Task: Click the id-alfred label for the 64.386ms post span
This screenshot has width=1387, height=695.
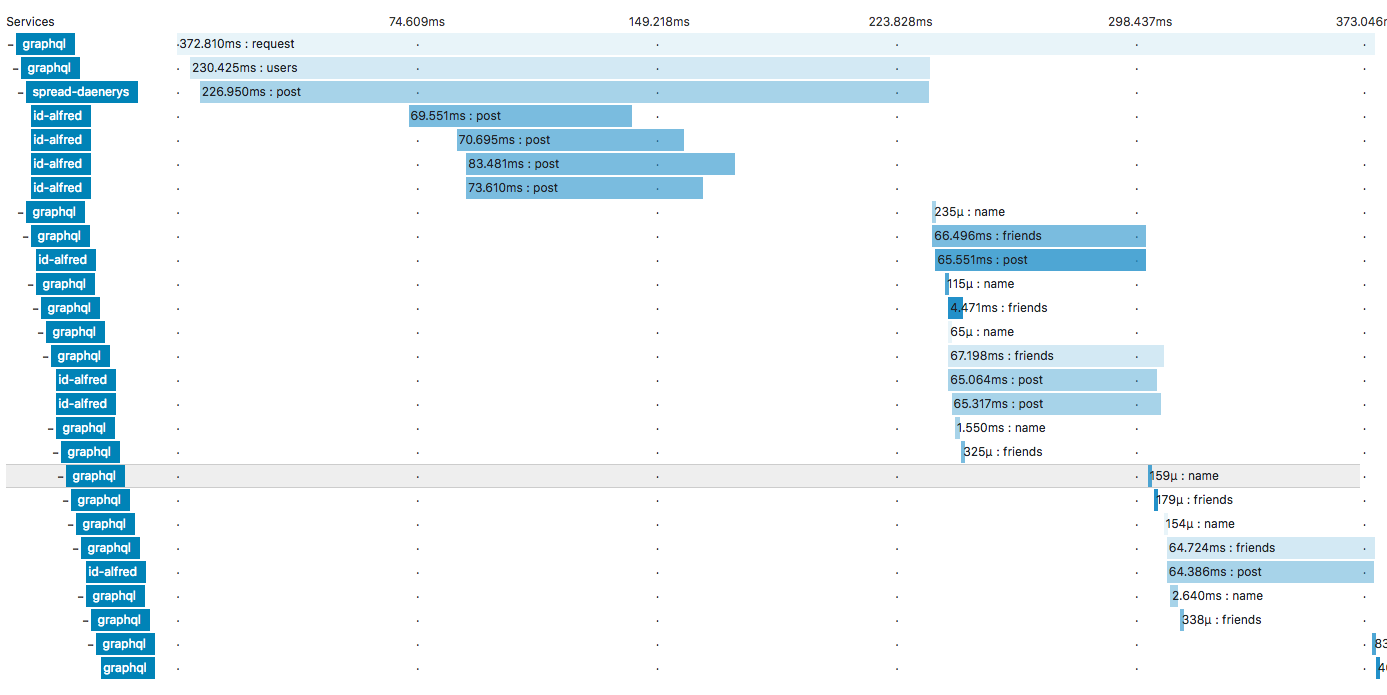Action: point(115,572)
